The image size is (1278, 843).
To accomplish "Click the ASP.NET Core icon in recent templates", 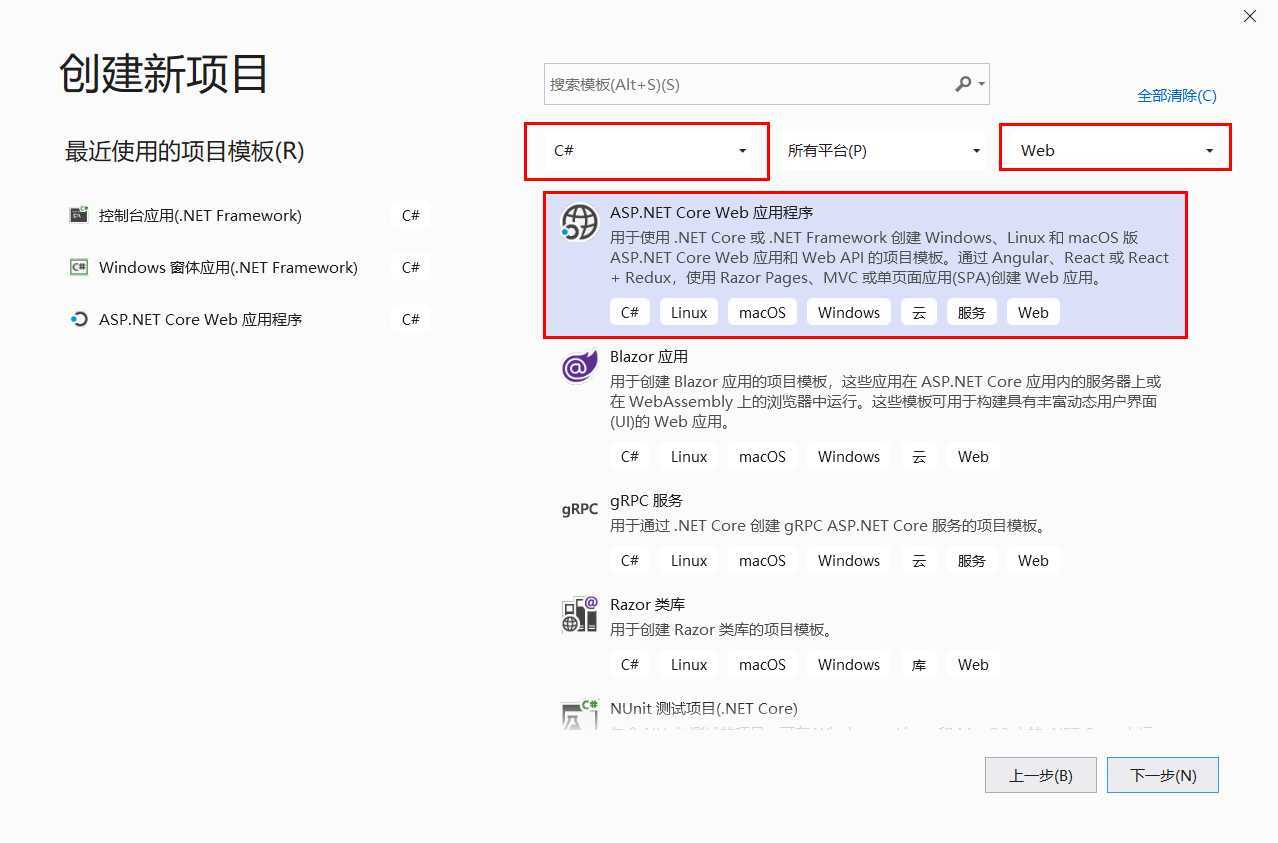I will (x=79, y=319).
